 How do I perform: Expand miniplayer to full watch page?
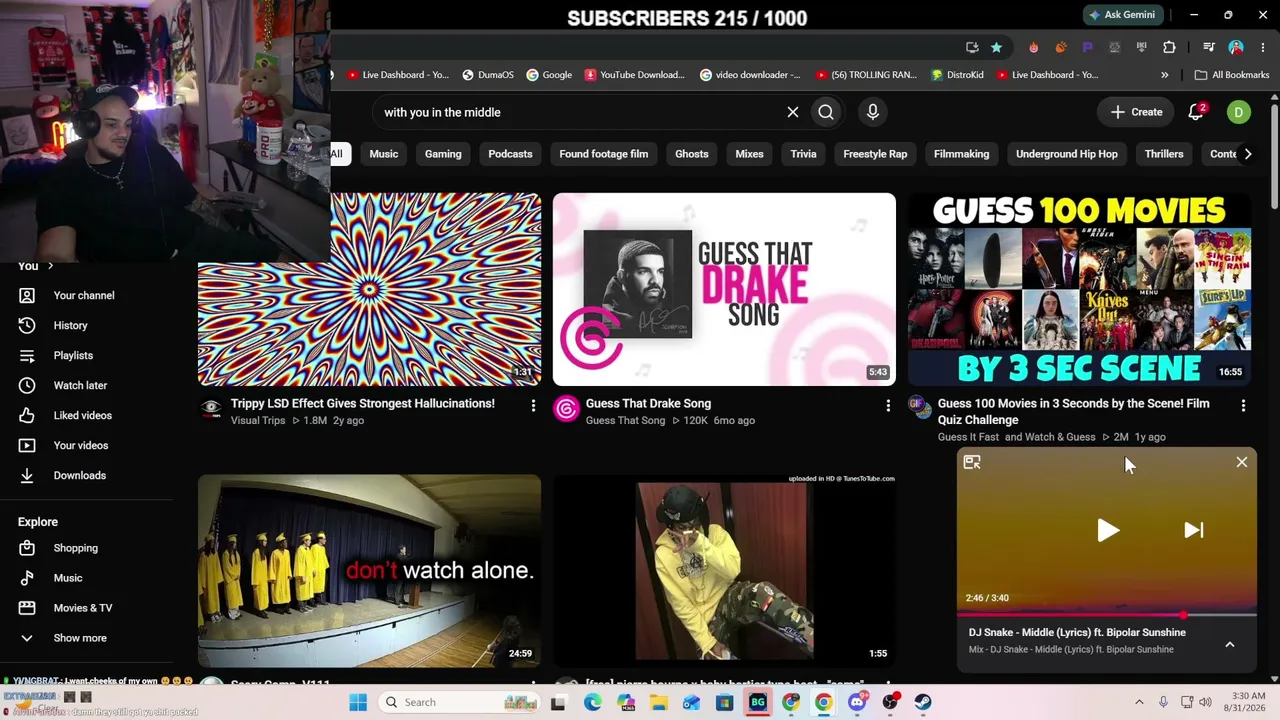pos(972,462)
